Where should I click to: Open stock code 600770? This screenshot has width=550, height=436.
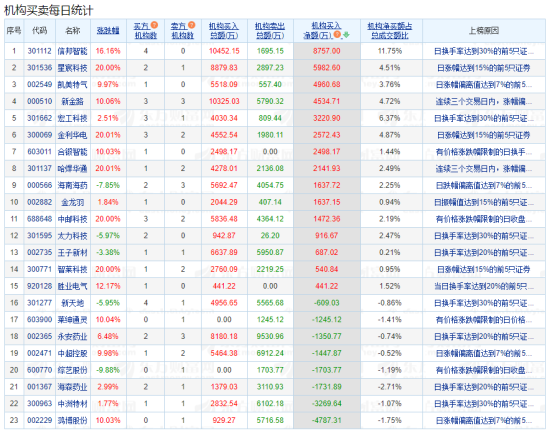coord(40,370)
